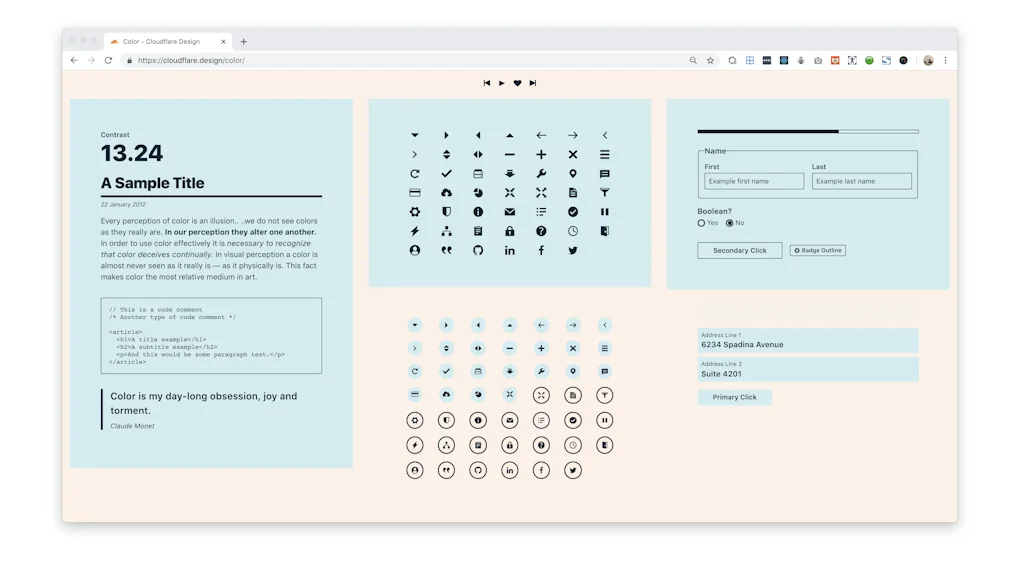Reload the page from the browser toolbar
The height and width of the screenshot is (575, 1024).
[108, 60]
